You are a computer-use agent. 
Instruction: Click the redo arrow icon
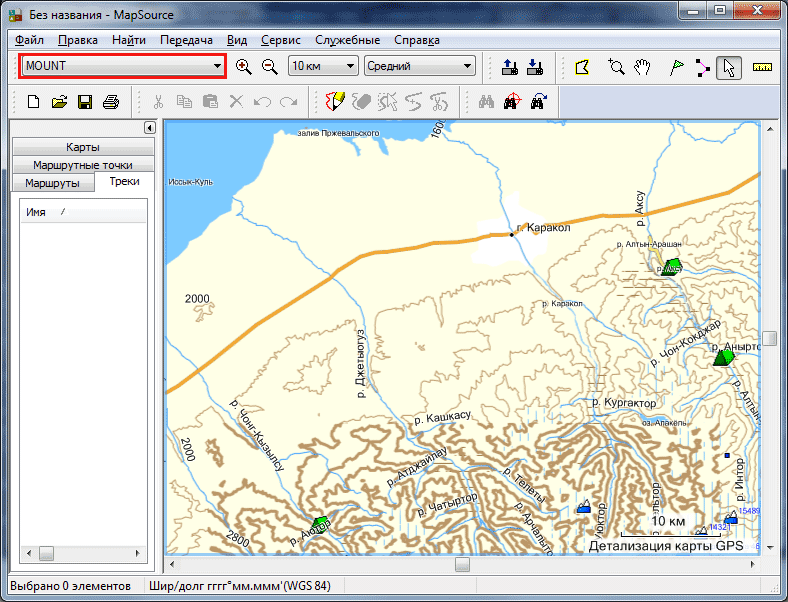coord(288,102)
